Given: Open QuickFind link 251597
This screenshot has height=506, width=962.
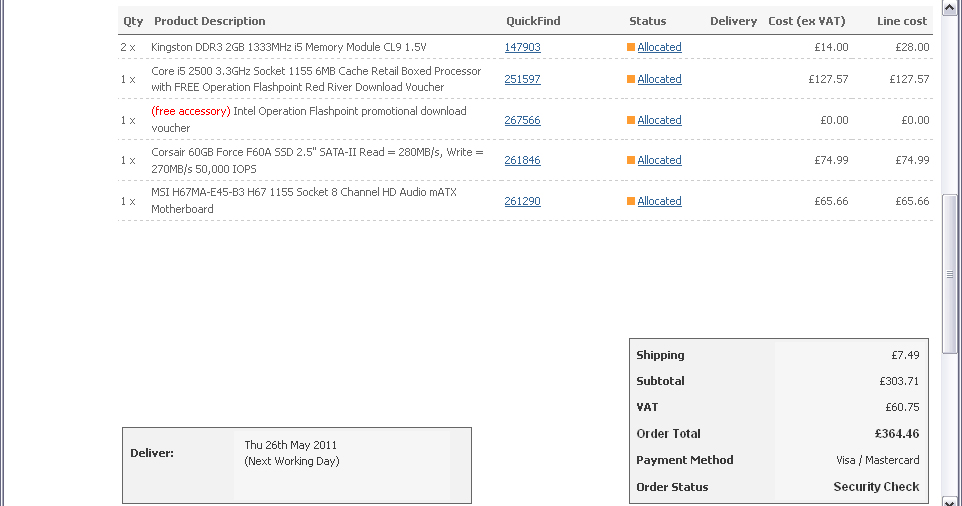Looking at the screenshot, I should [522, 79].
